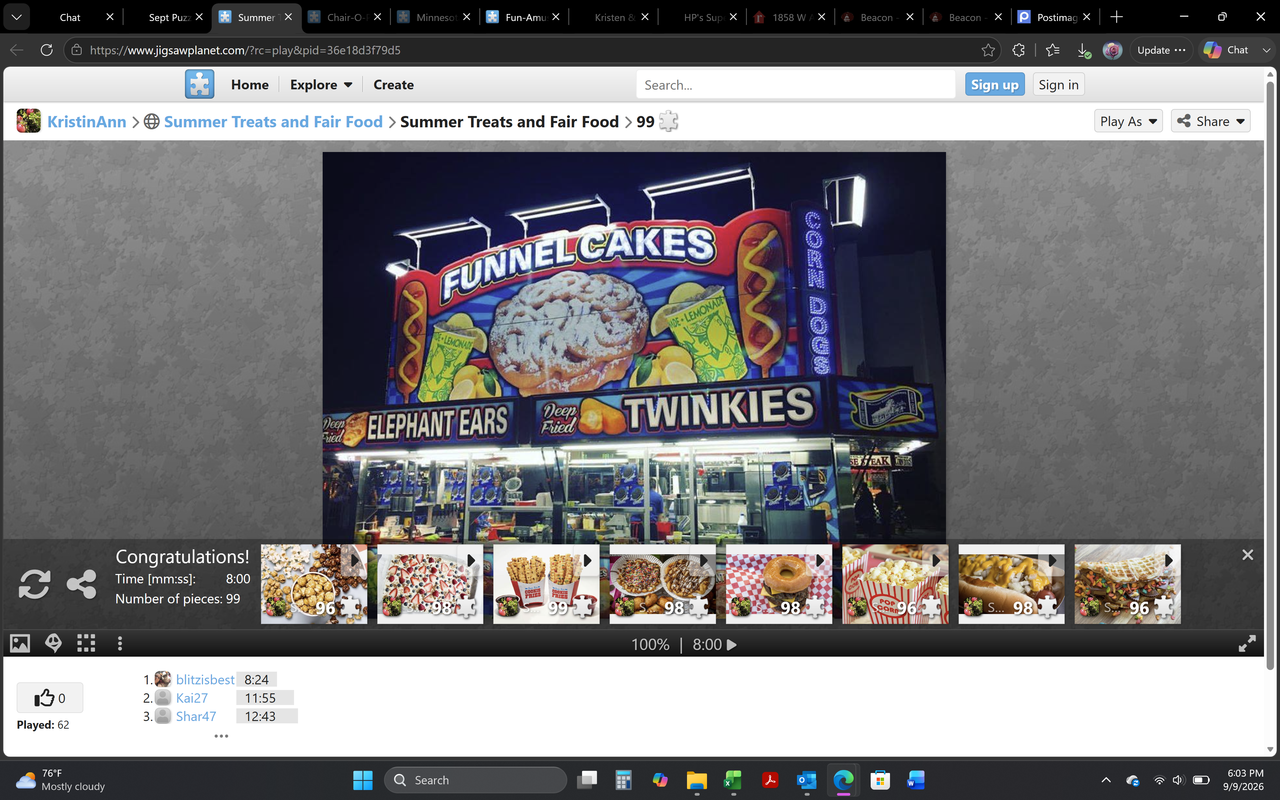Open the tab list chevron in browser
This screenshot has width=1280, height=800.
click(x=16, y=17)
